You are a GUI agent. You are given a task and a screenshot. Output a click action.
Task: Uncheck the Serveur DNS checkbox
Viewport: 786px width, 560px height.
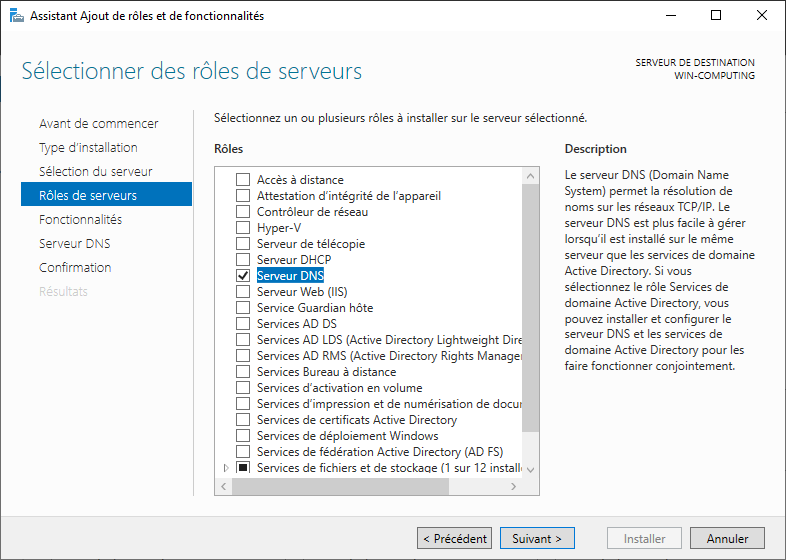coord(242,275)
